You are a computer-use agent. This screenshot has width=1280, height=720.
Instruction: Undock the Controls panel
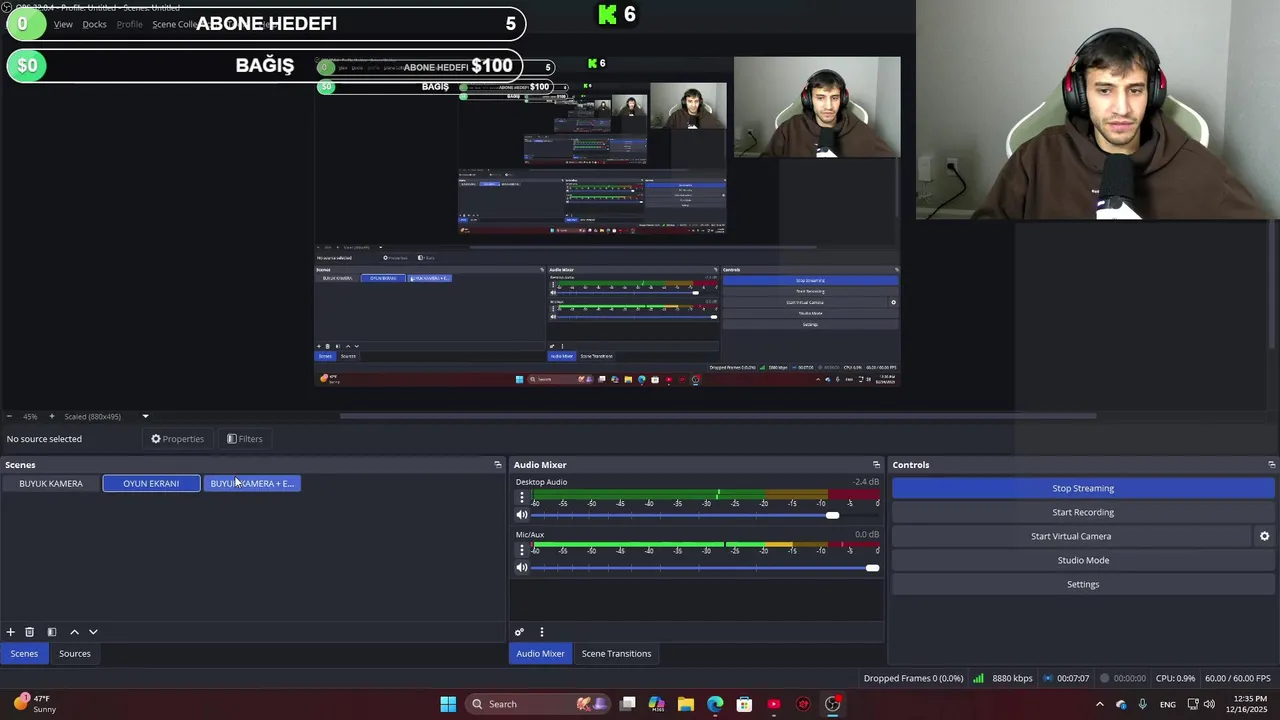[x=1272, y=465]
